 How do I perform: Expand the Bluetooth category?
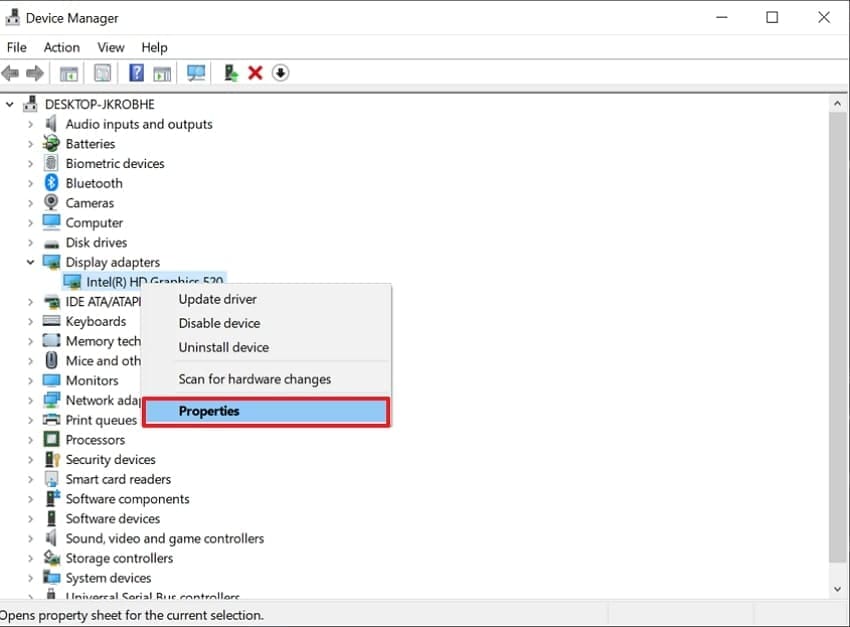tap(30, 183)
